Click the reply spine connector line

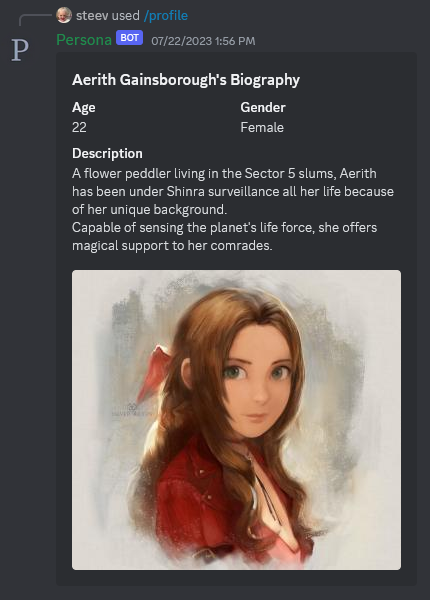[35, 20]
